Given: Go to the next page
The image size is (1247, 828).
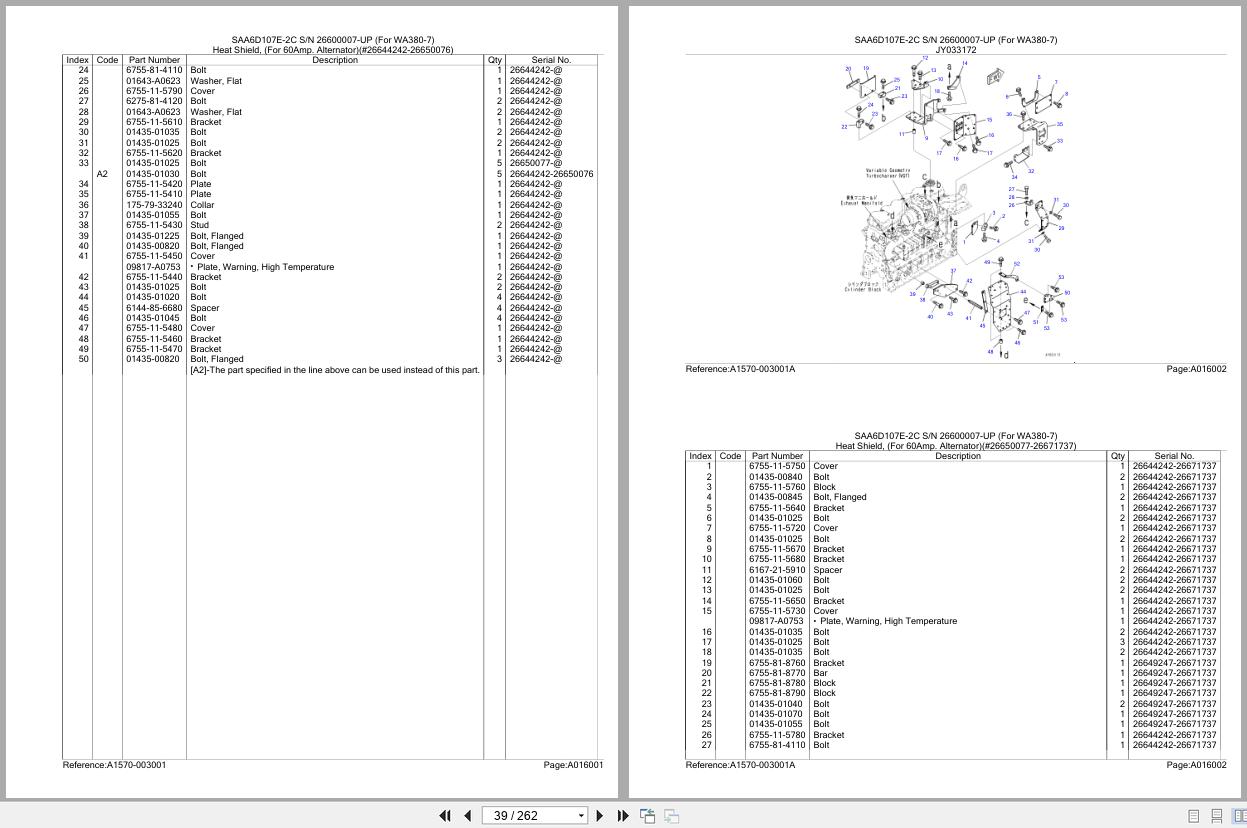Looking at the screenshot, I should tap(600, 816).
